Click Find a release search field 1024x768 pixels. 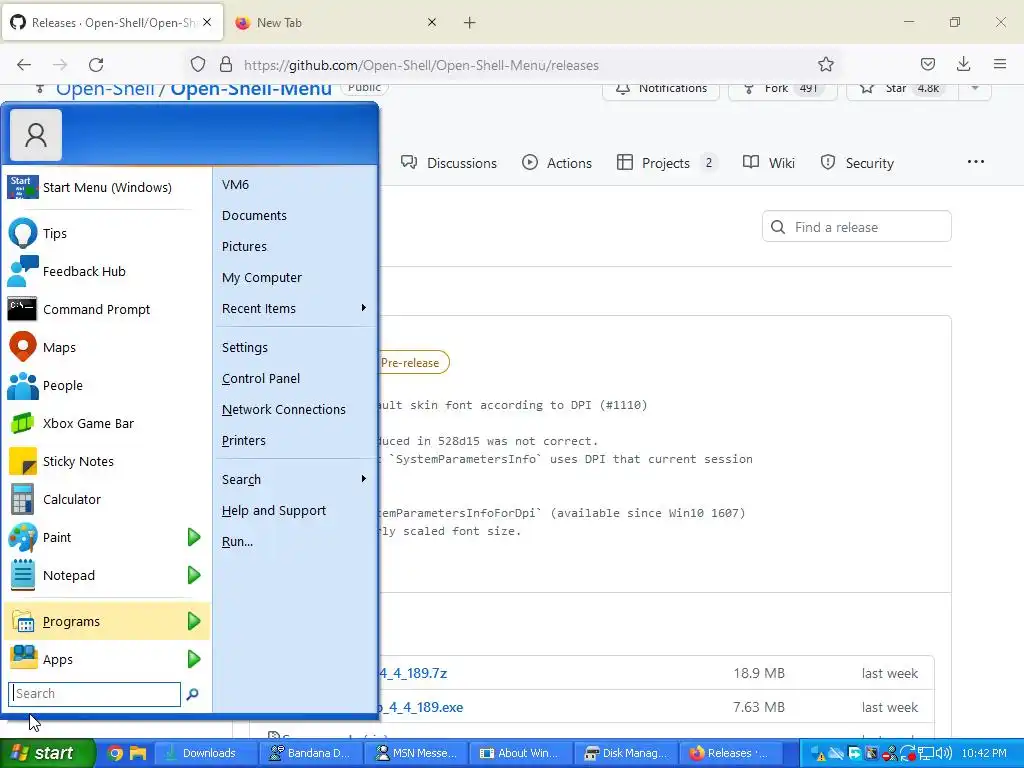click(x=857, y=227)
